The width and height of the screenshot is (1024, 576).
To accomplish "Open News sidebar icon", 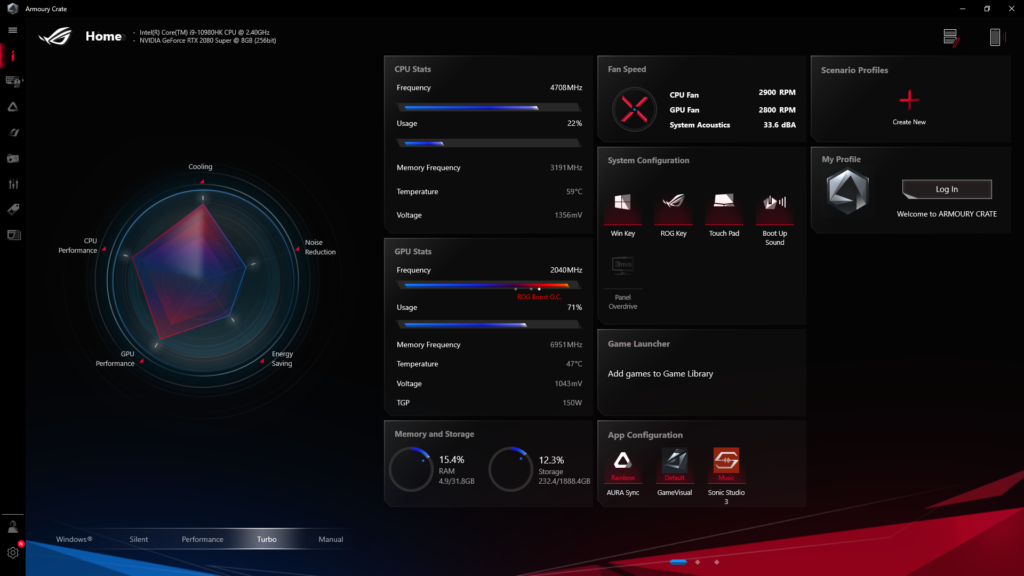I will tap(12, 235).
